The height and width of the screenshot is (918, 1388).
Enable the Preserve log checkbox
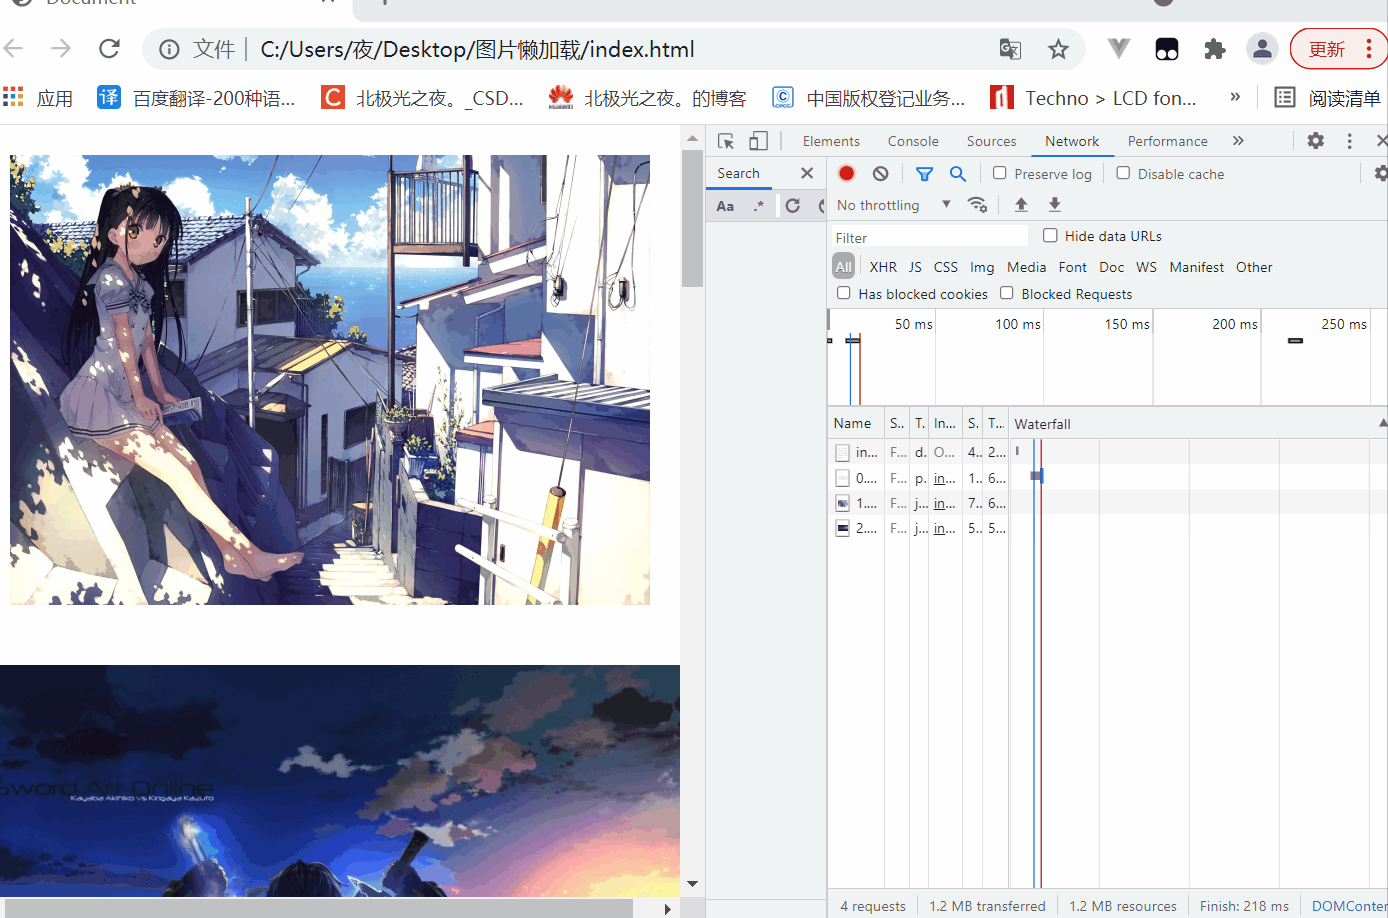point(999,173)
